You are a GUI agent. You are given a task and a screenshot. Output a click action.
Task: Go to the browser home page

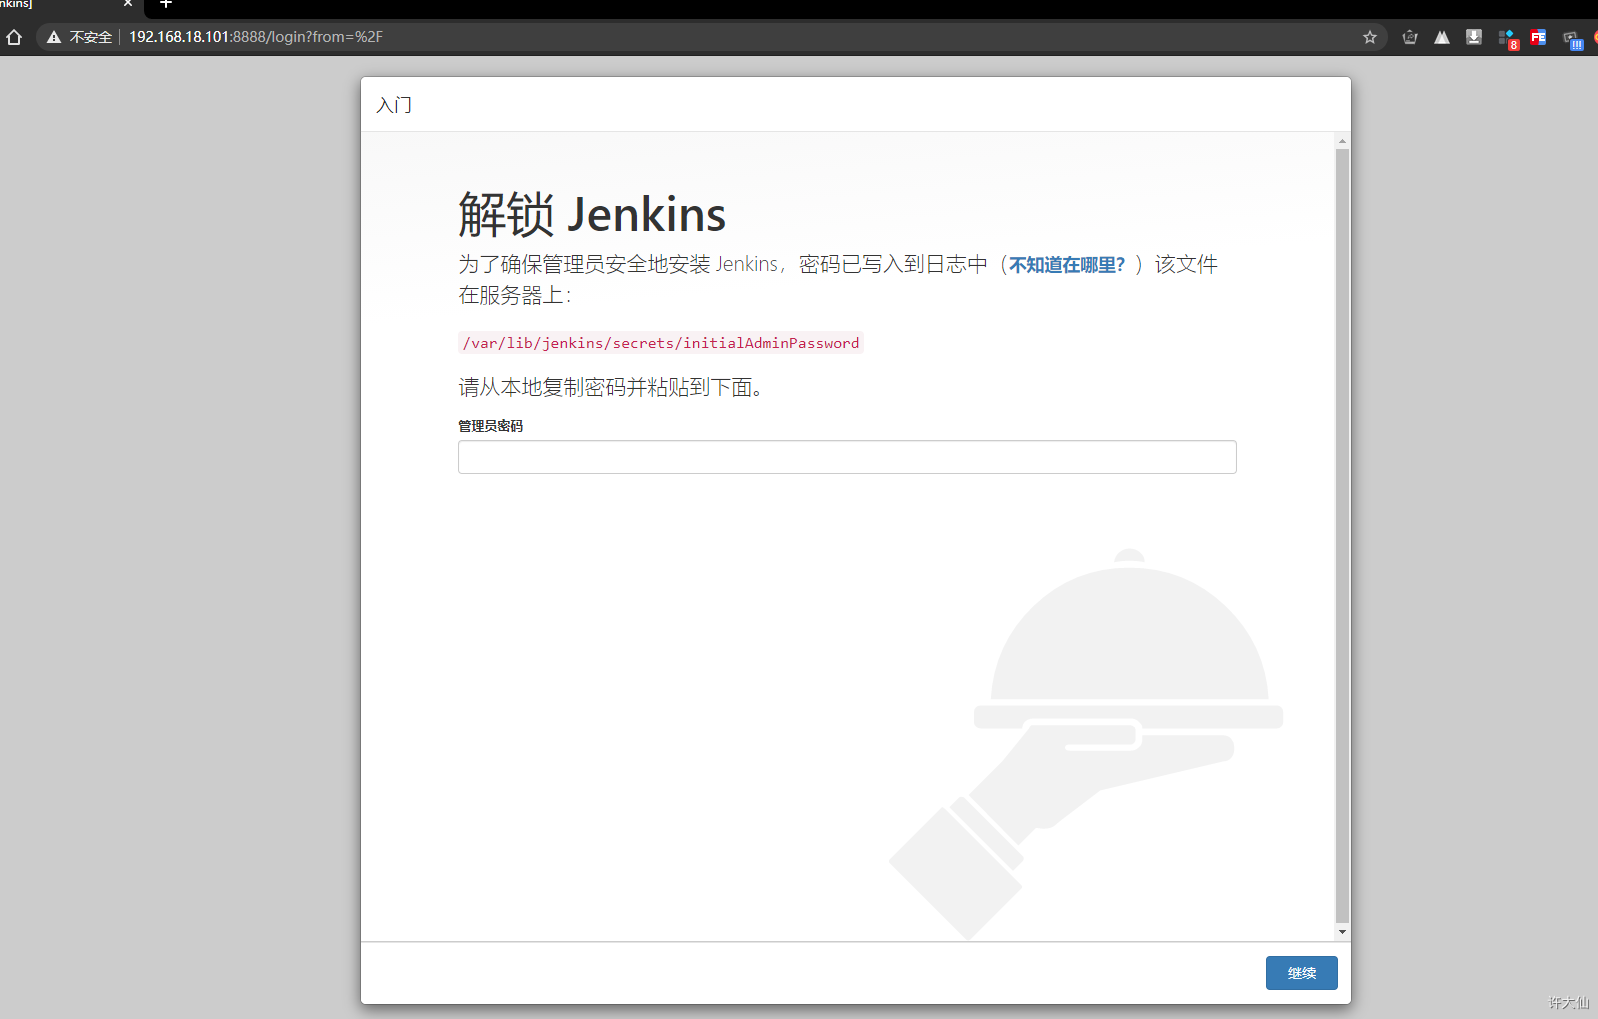pos(14,37)
